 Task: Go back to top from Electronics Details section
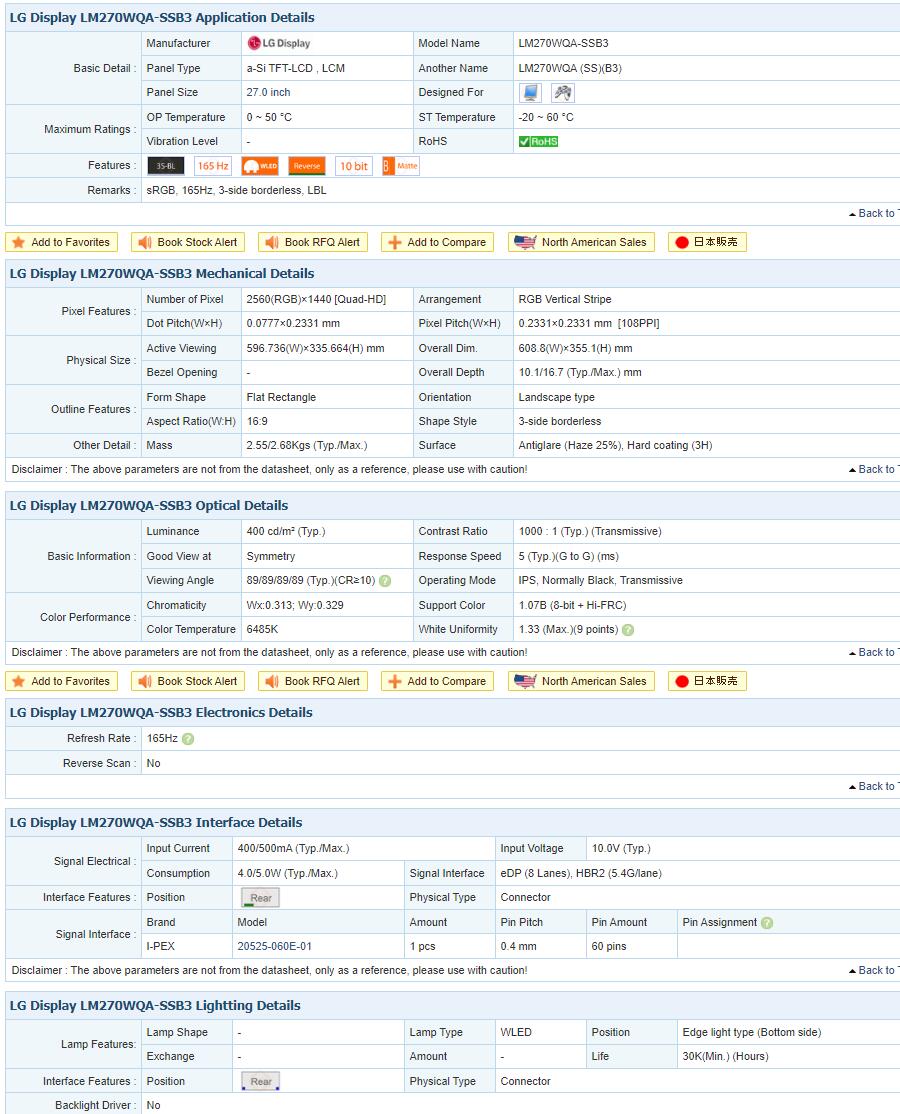874,786
